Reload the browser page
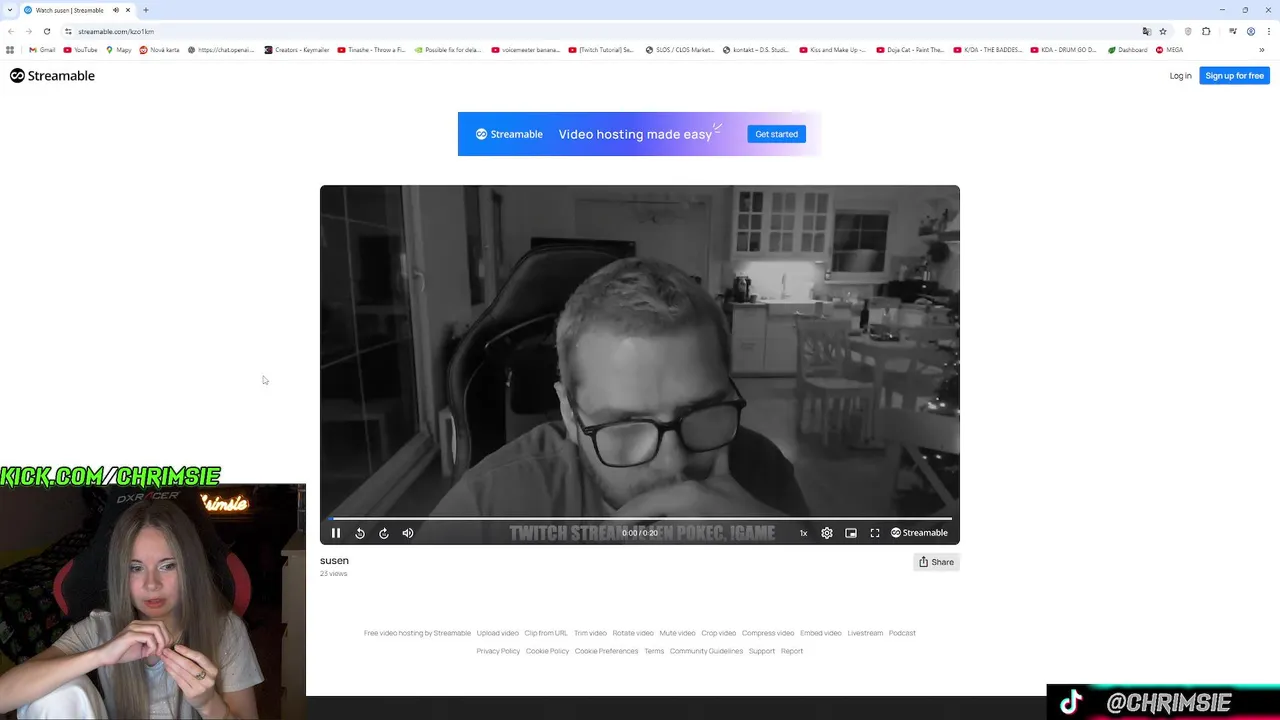 click(x=46, y=31)
